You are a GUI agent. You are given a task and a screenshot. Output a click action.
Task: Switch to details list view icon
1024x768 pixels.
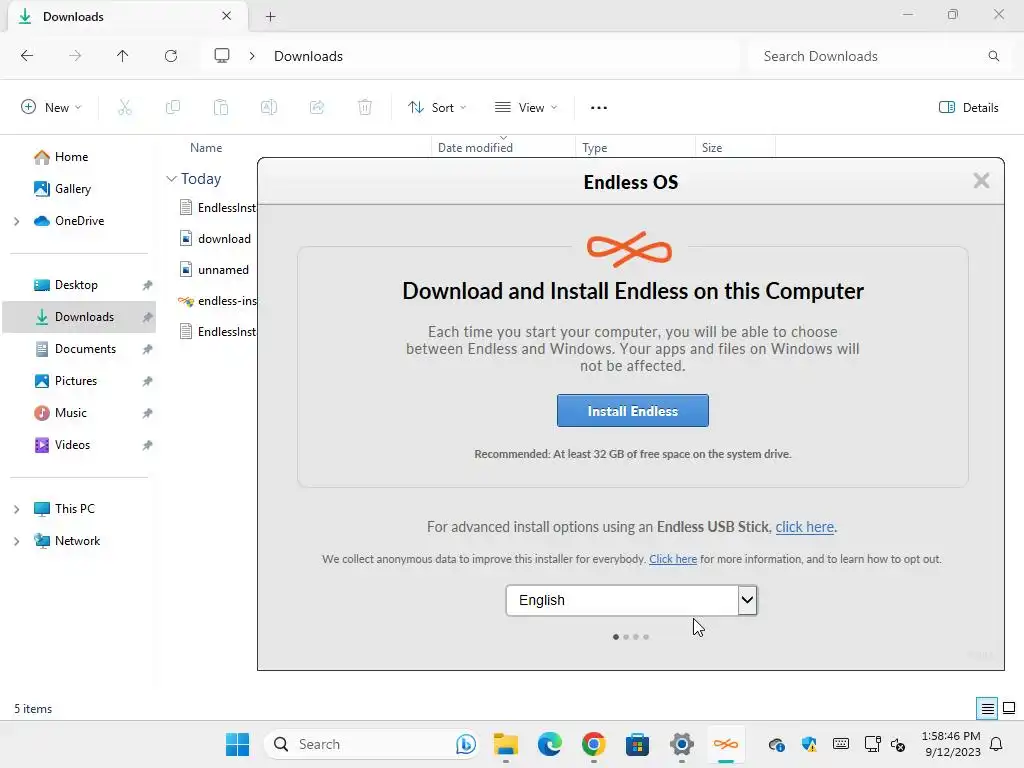[987, 708]
